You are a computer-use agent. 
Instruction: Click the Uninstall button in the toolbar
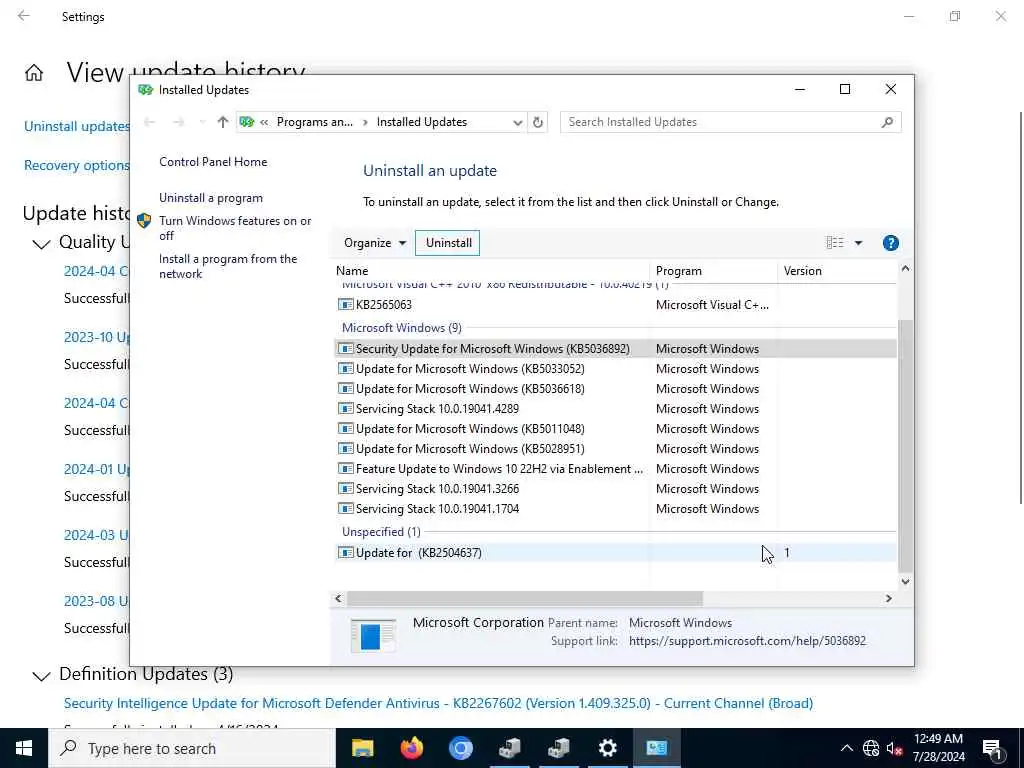[448, 243]
